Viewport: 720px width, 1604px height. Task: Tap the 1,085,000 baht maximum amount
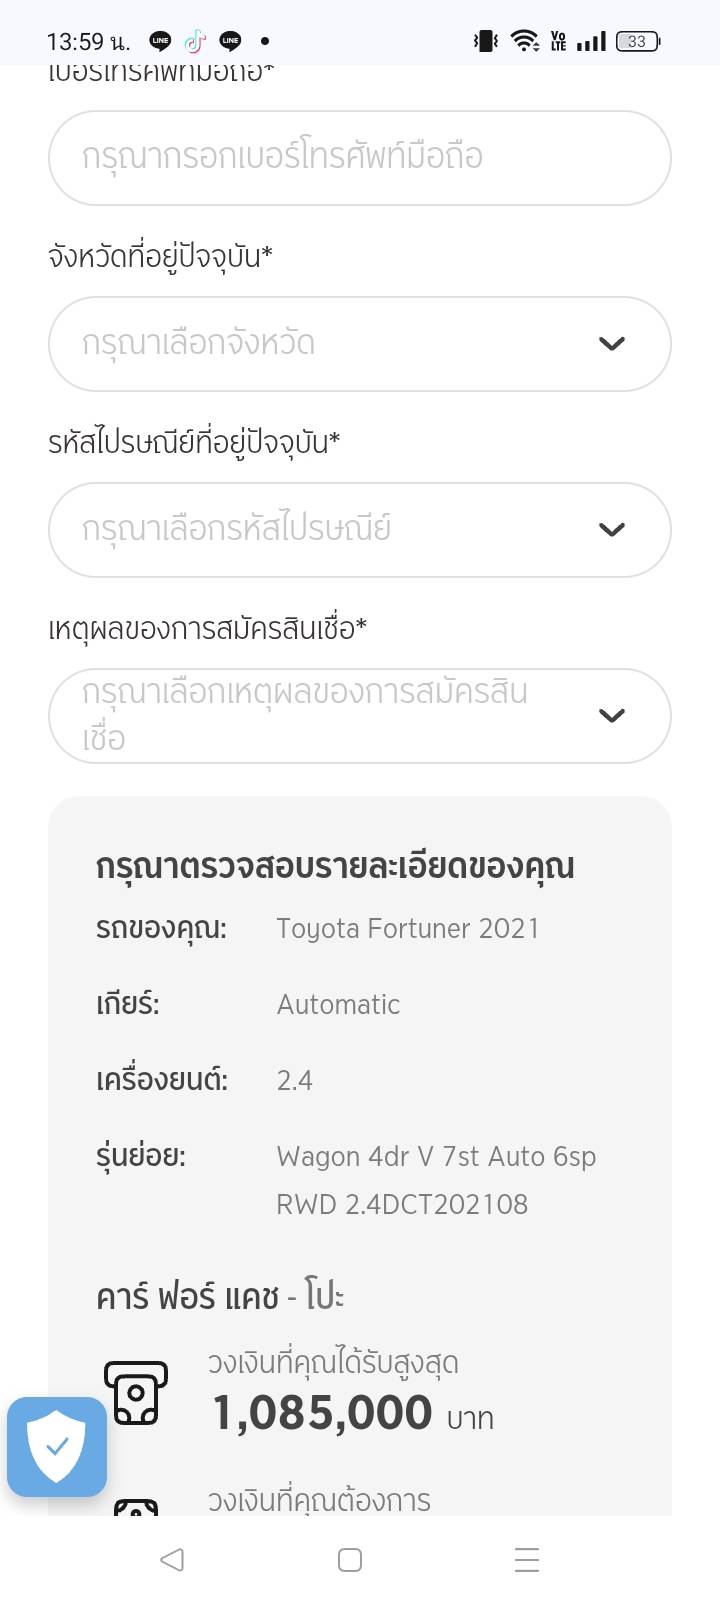323,1413
